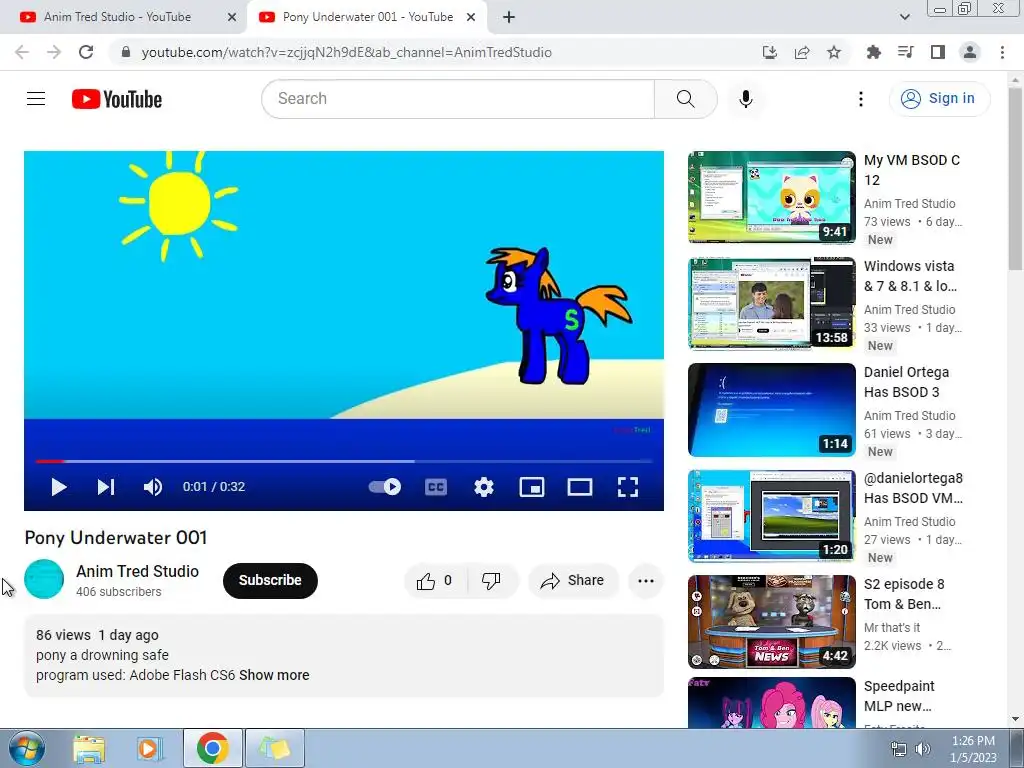Open the taskbar clock and date
The width and height of the screenshot is (1024, 768).
(973, 749)
